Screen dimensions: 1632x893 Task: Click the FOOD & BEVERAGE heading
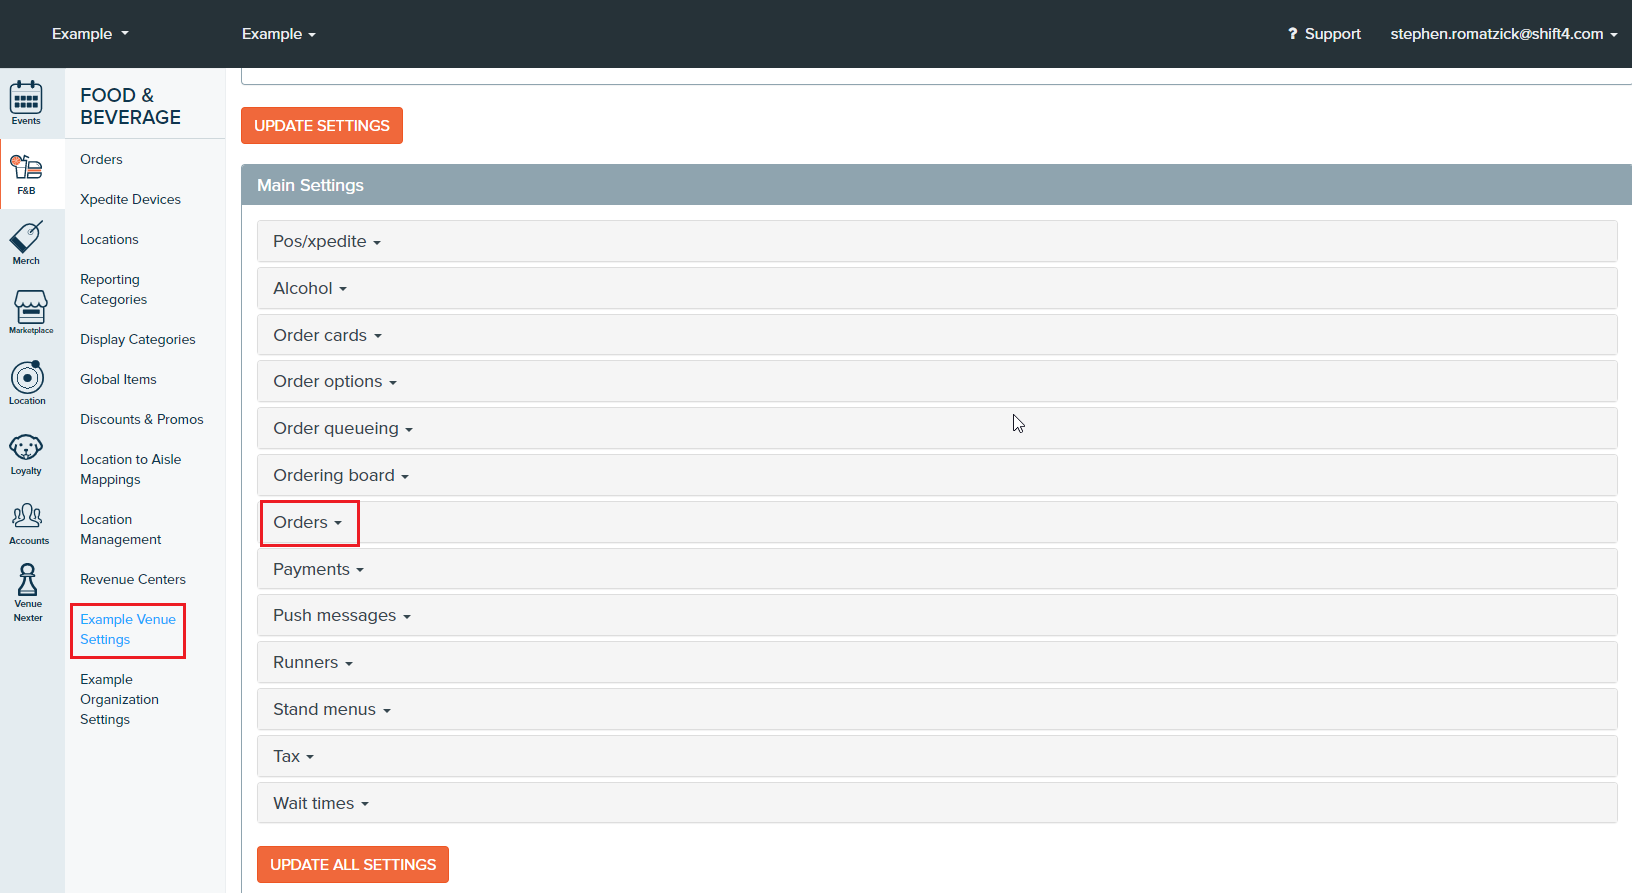(131, 106)
